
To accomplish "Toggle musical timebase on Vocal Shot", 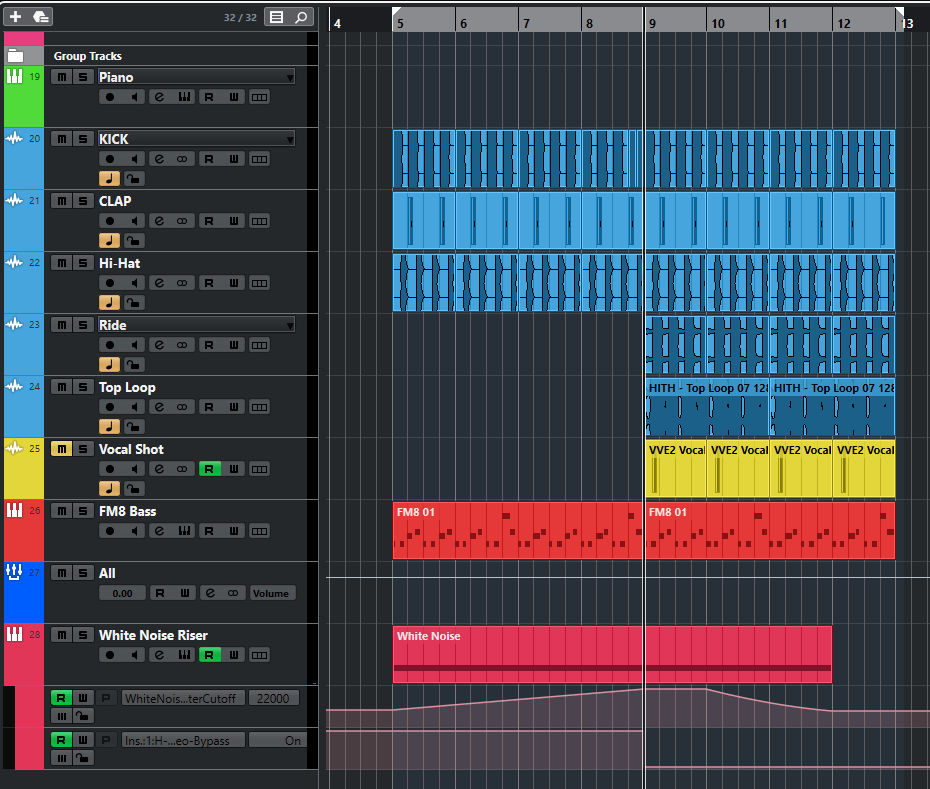I will pyautogui.click(x=109, y=489).
